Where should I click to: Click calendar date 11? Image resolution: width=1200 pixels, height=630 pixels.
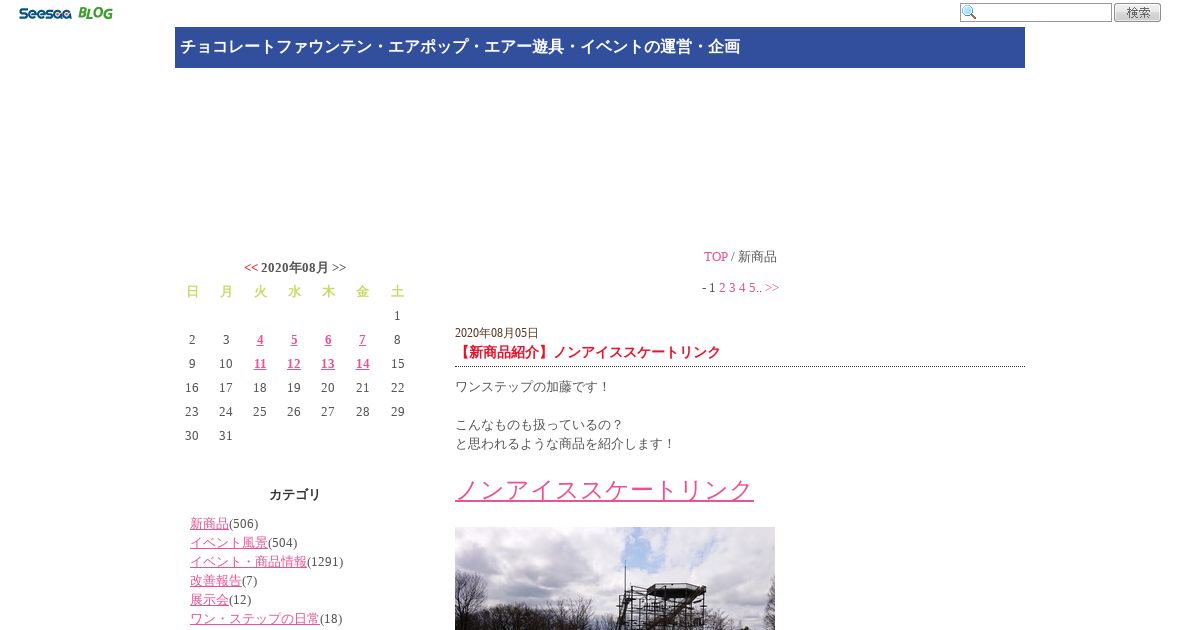260,364
